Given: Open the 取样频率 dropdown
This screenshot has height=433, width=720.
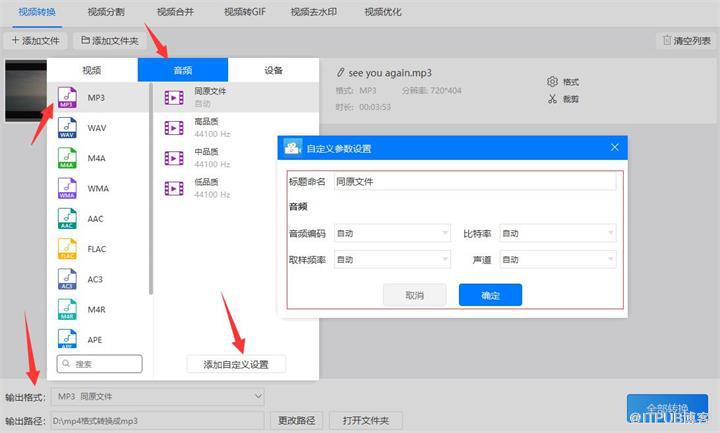Looking at the screenshot, I should (393, 259).
